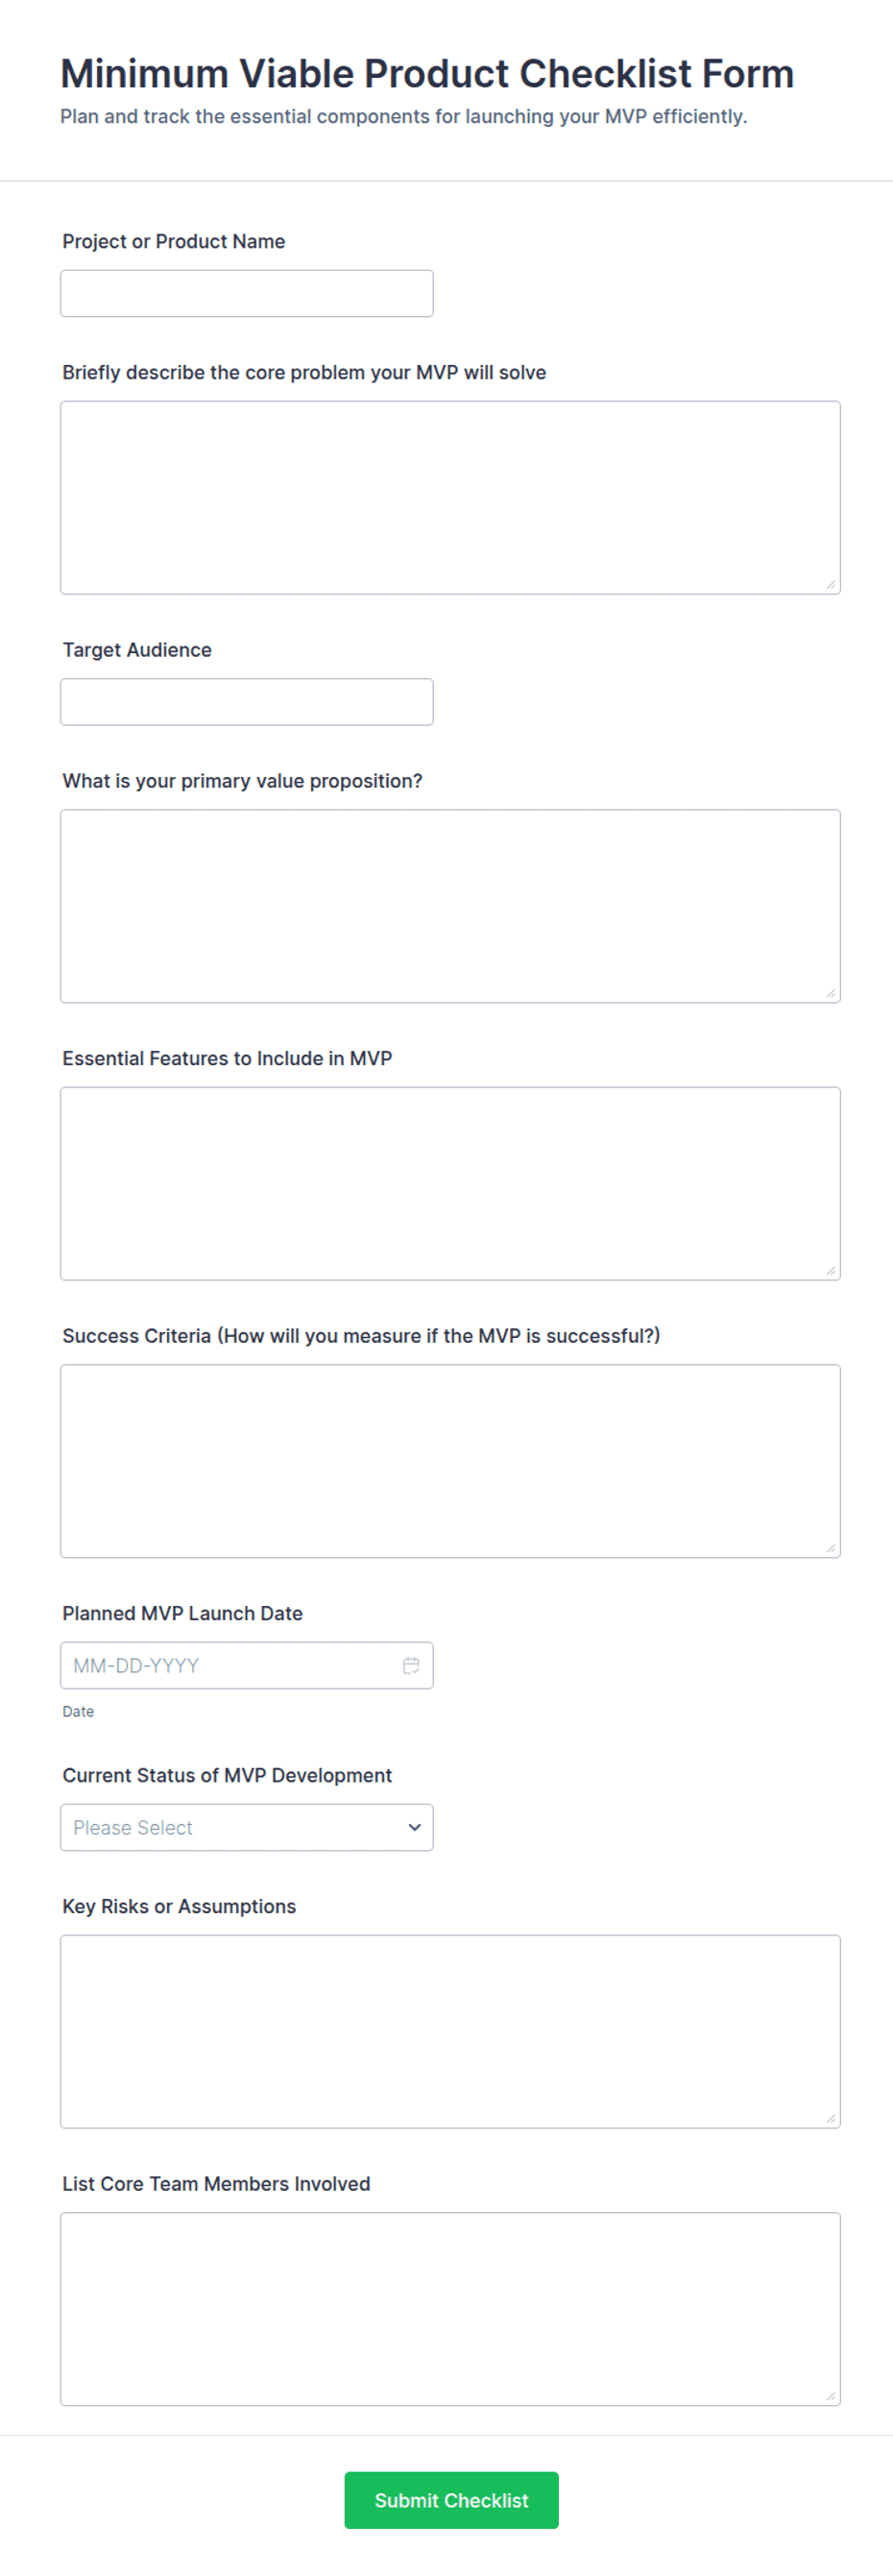Grab resize handle of core problem textarea

click(831, 585)
